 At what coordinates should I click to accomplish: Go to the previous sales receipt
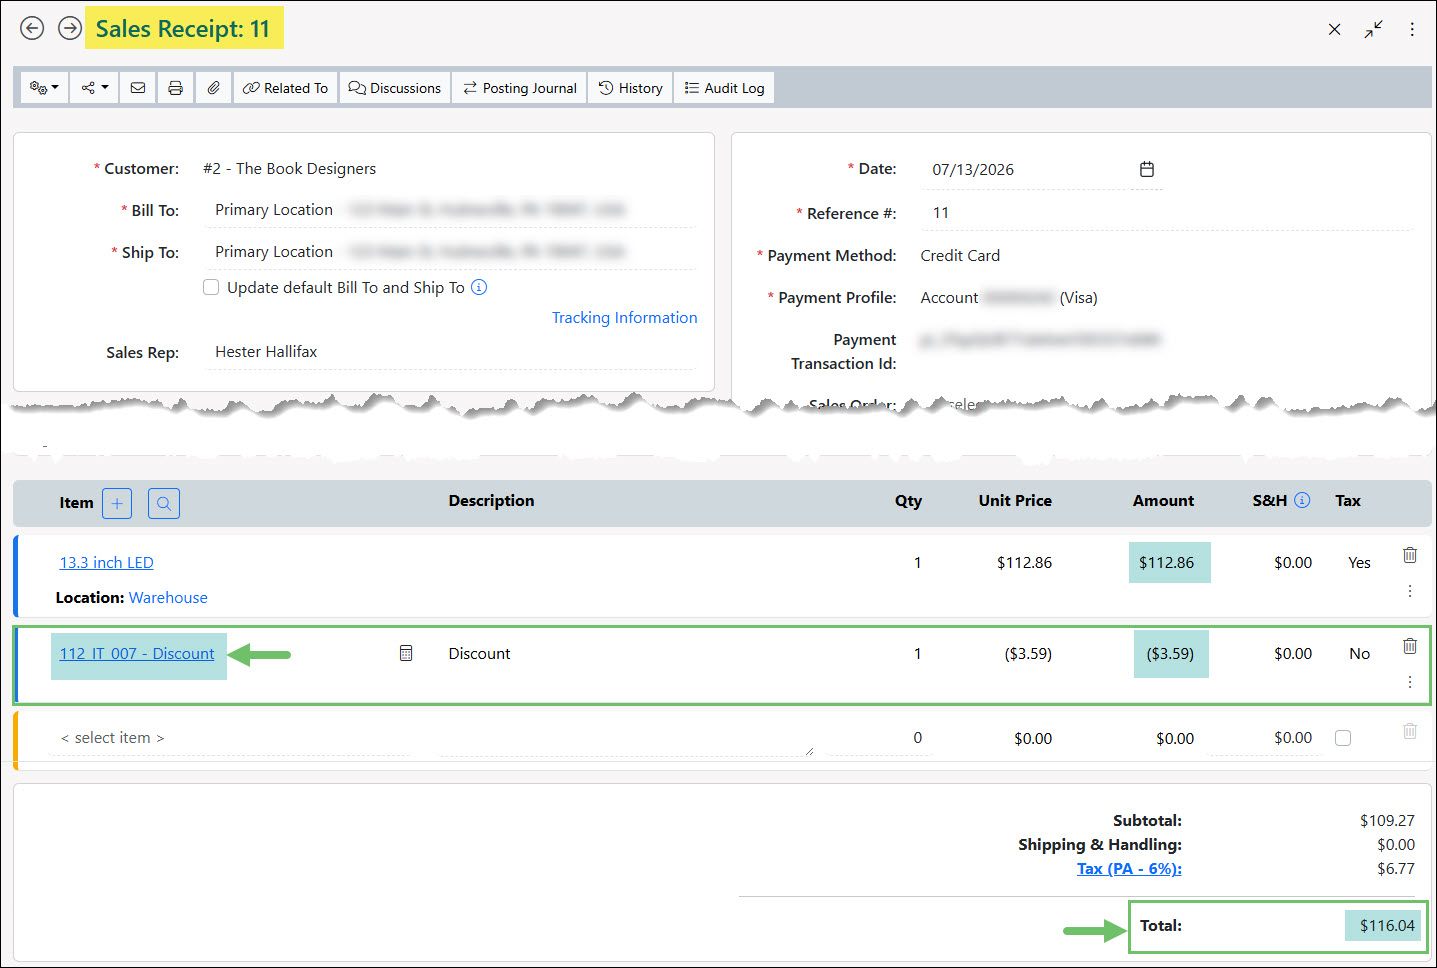click(32, 28)
